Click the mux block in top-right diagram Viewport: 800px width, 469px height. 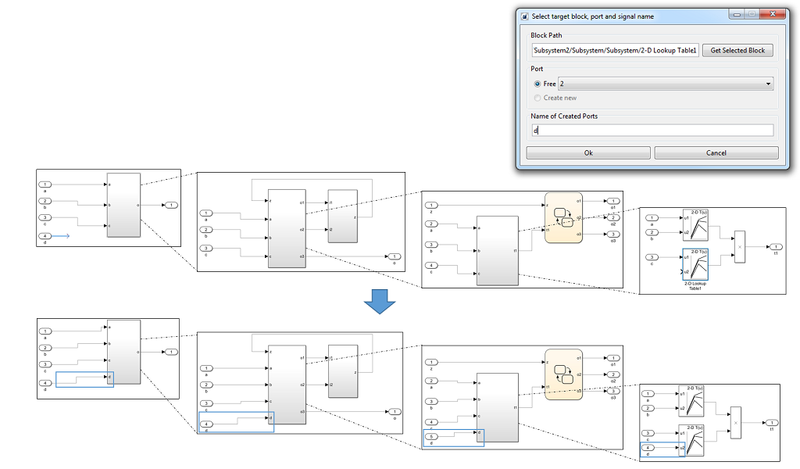click(739, 245)
